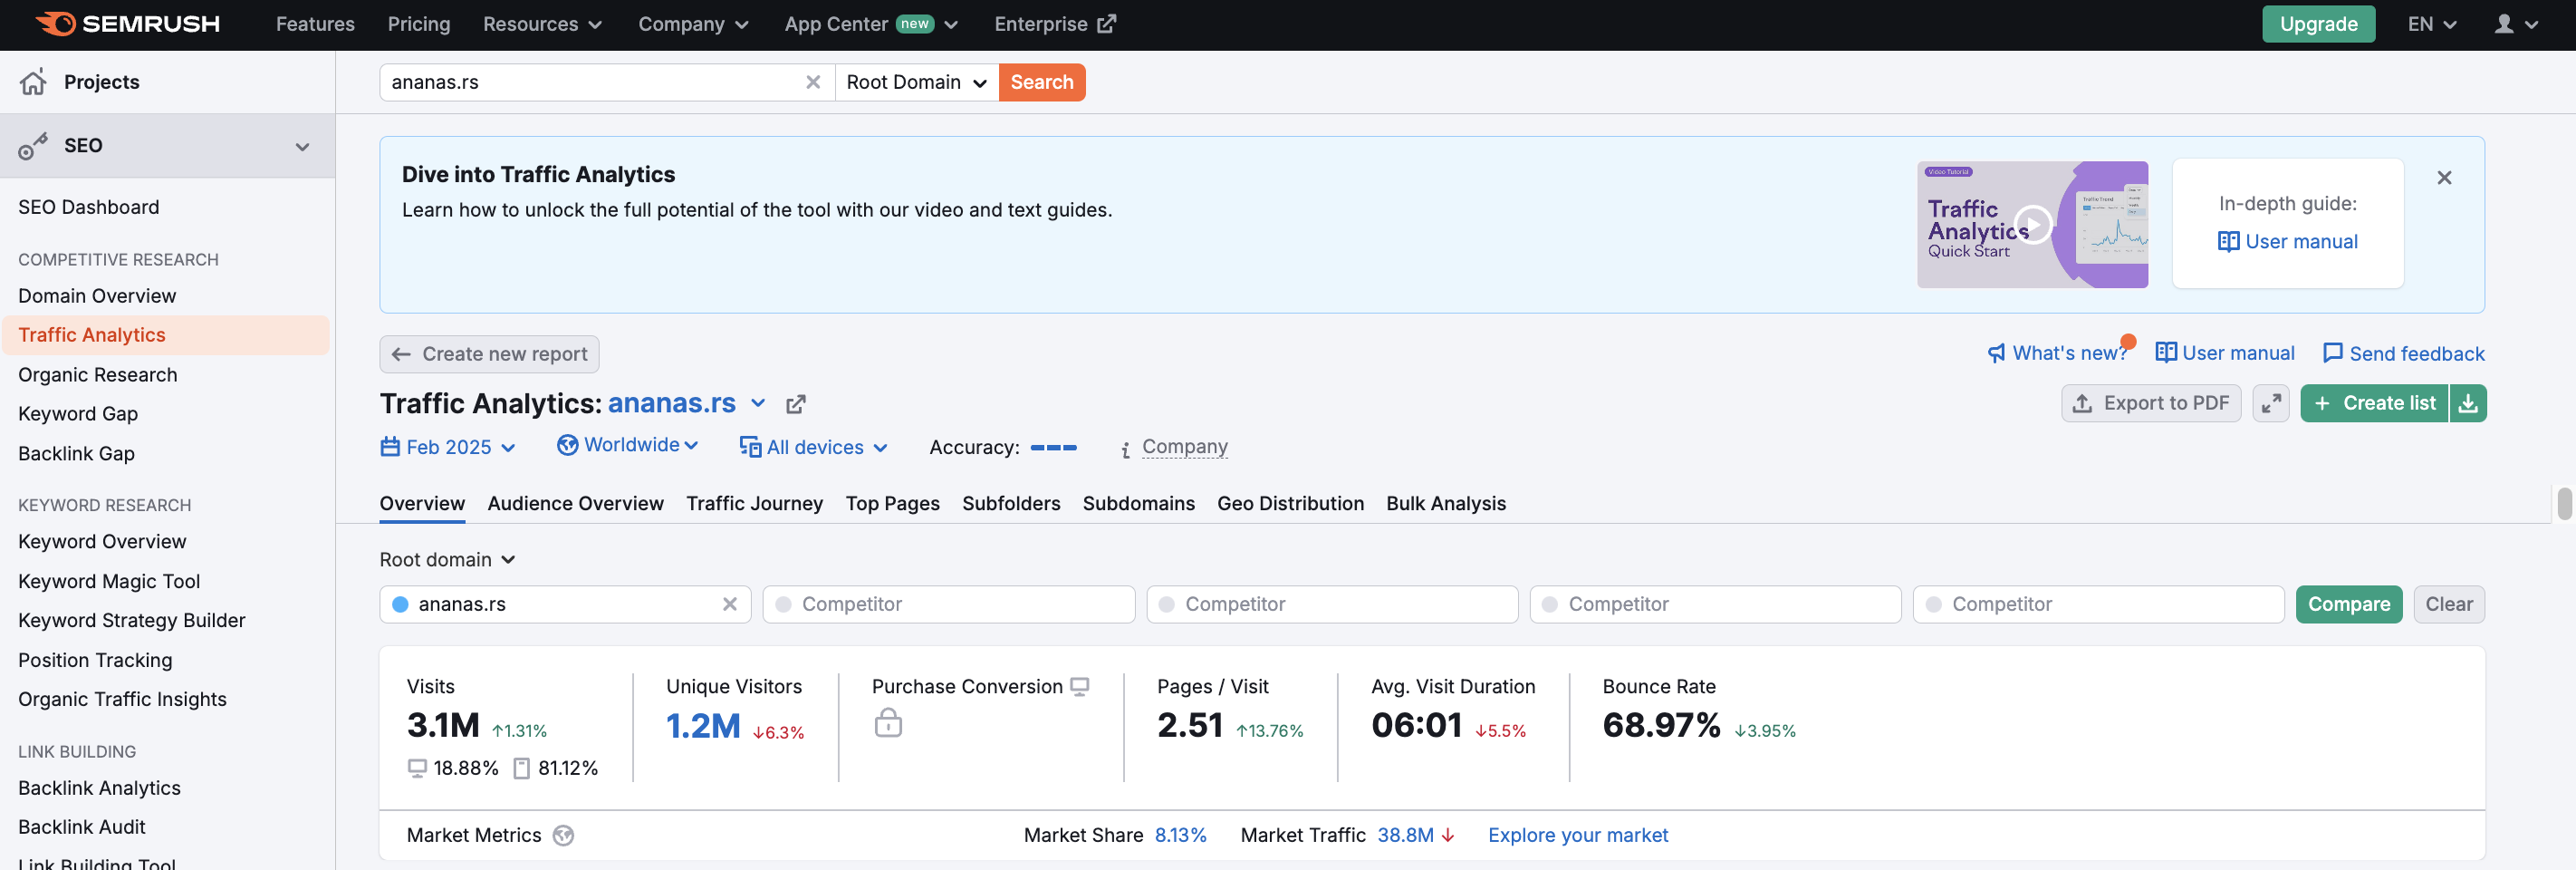Click the expand fullscreen icon

[x=2271, y=403]
